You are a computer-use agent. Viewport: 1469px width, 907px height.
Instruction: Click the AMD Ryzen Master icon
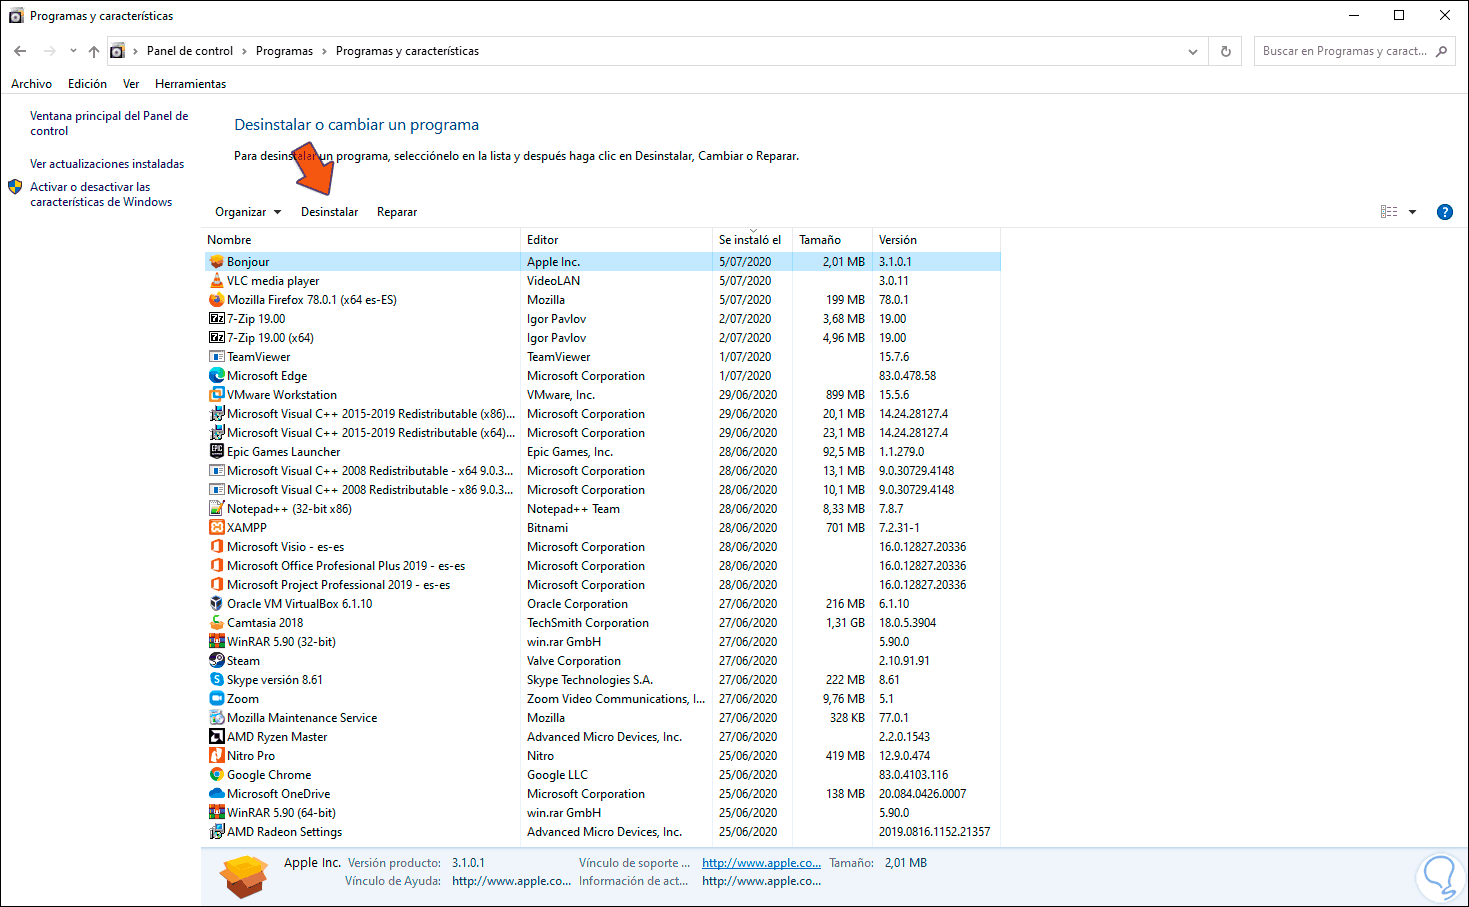[x=216, y=737]
